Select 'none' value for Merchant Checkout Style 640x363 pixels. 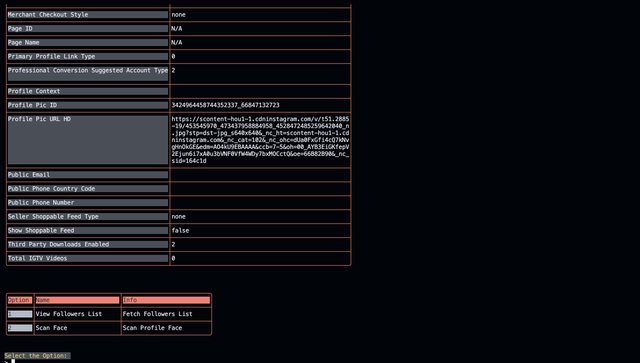coord(178,15)
